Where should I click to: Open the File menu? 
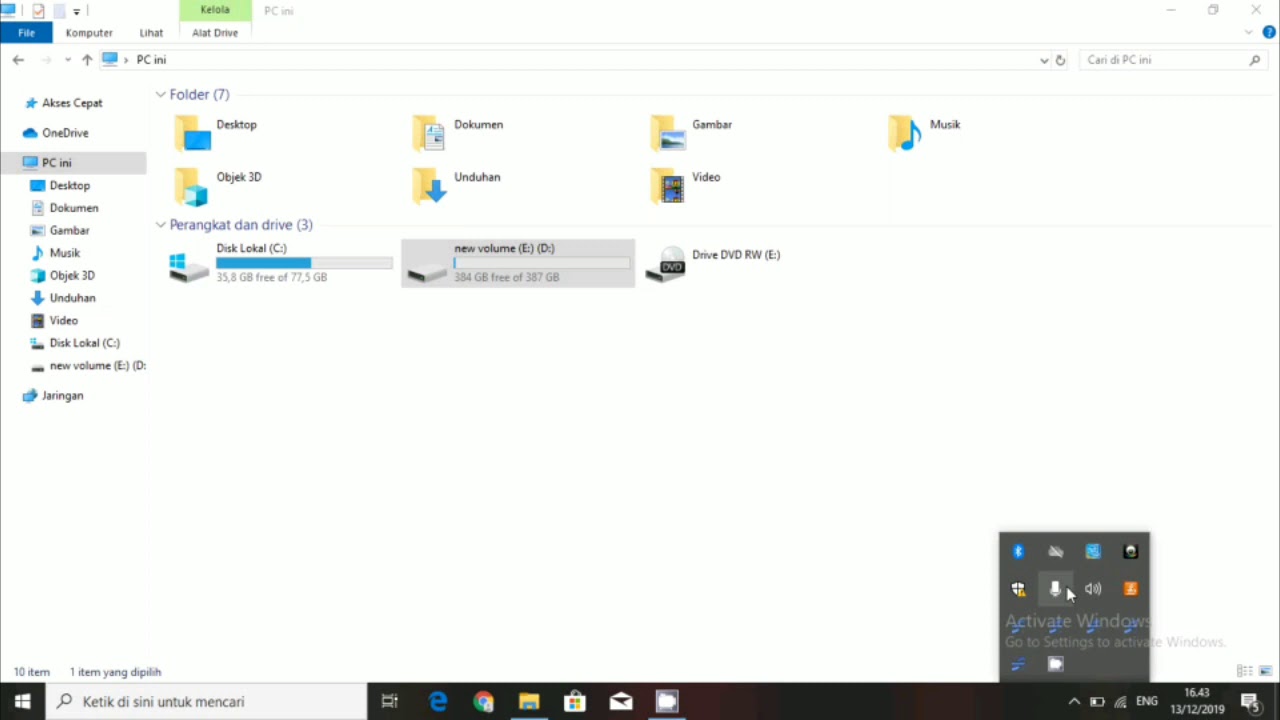(26, 33)
